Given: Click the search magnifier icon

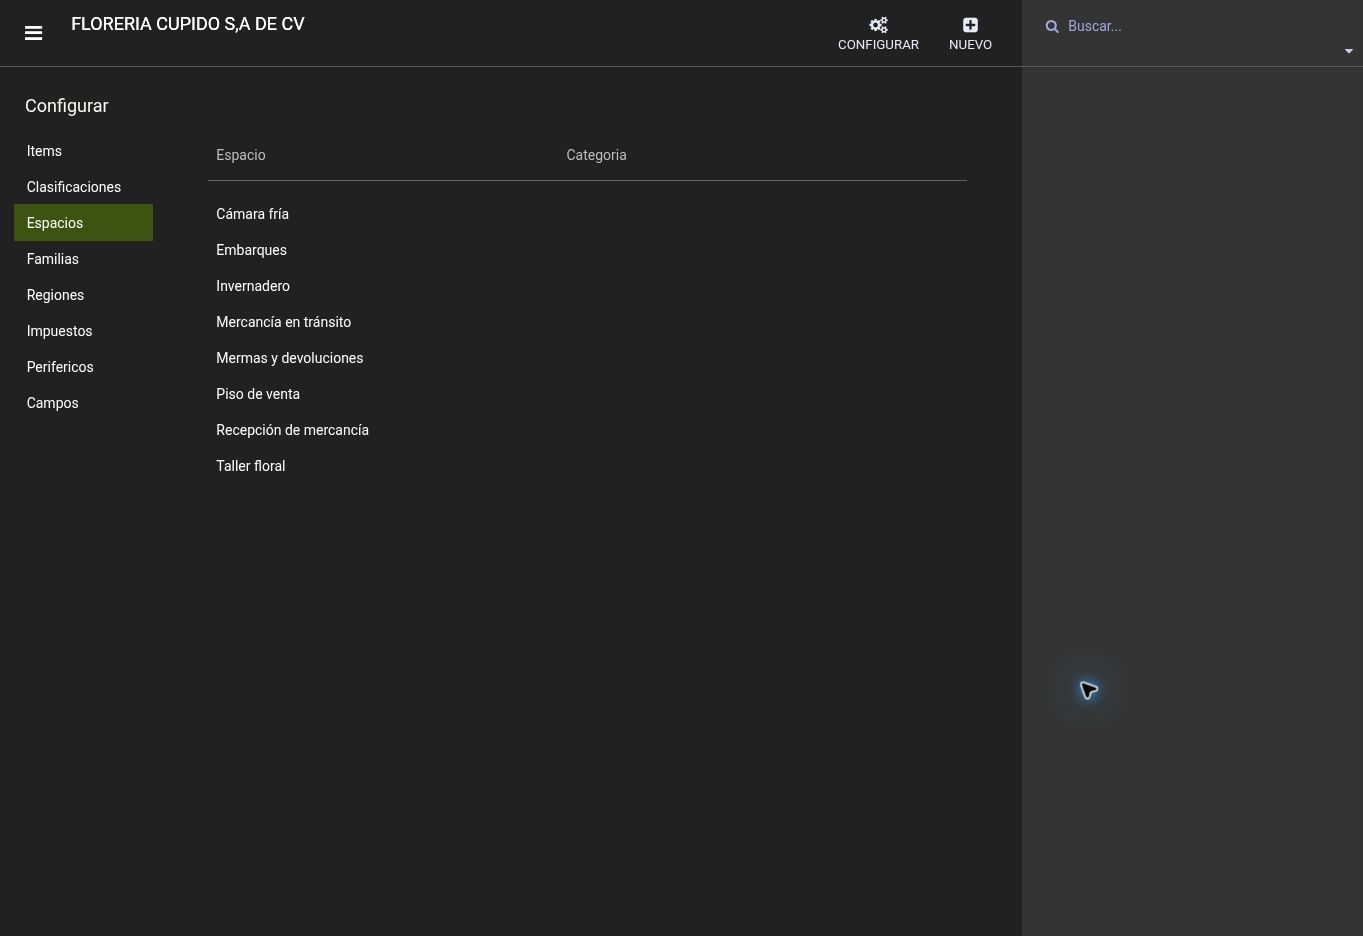Looking at the screenshot, I should (1052, 27).
